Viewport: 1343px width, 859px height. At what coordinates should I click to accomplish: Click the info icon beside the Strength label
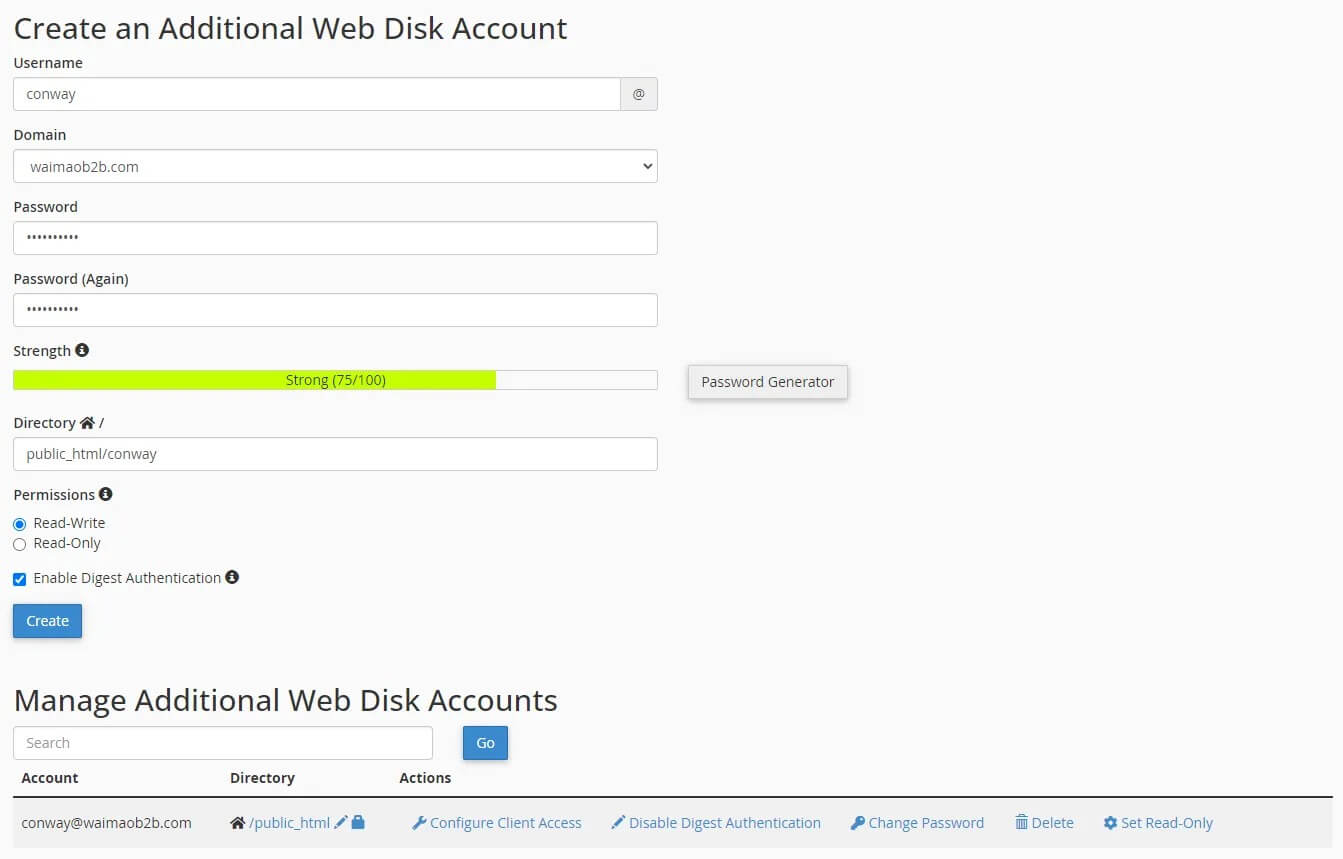pyautogui.click(x=82, y=350)
